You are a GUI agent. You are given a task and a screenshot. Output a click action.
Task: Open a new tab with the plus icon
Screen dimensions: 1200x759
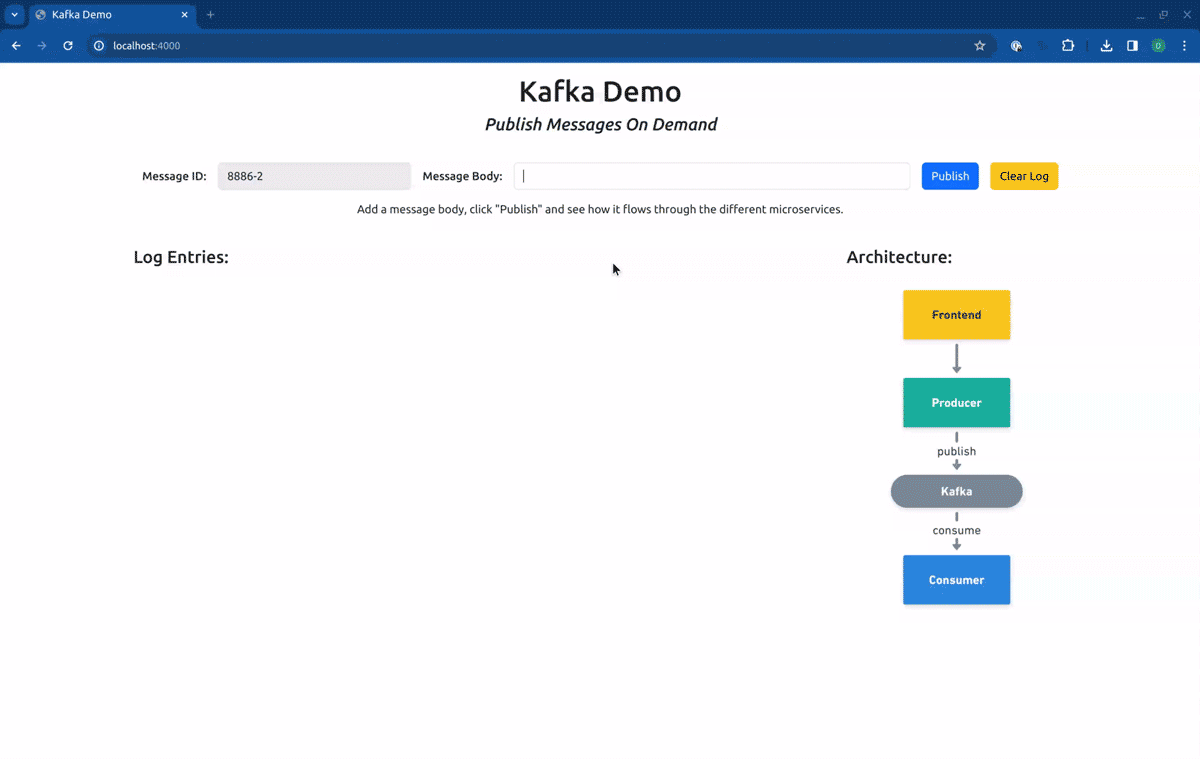coord(211,15)
